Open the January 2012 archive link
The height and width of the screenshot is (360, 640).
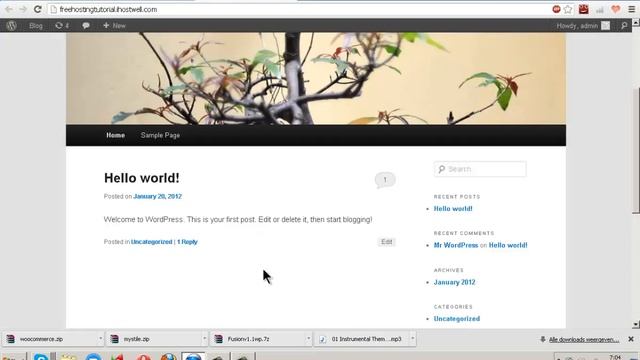click(x=455, y=282)
